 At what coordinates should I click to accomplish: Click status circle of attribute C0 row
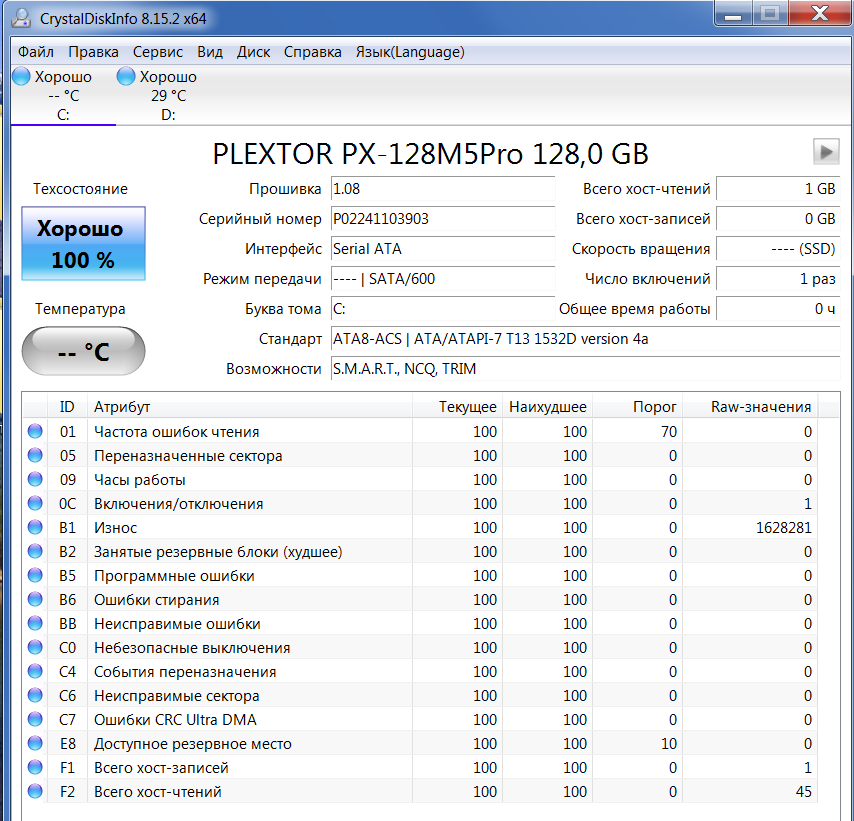coord(35,647)
